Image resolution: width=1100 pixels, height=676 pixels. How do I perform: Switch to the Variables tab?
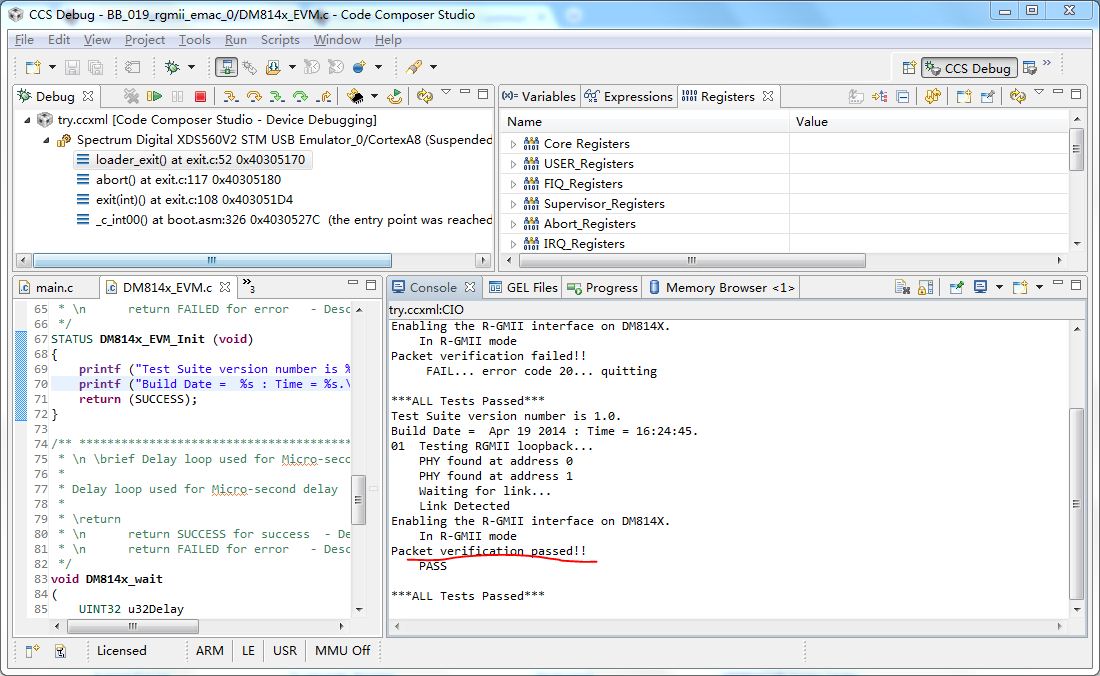(539, 96)
